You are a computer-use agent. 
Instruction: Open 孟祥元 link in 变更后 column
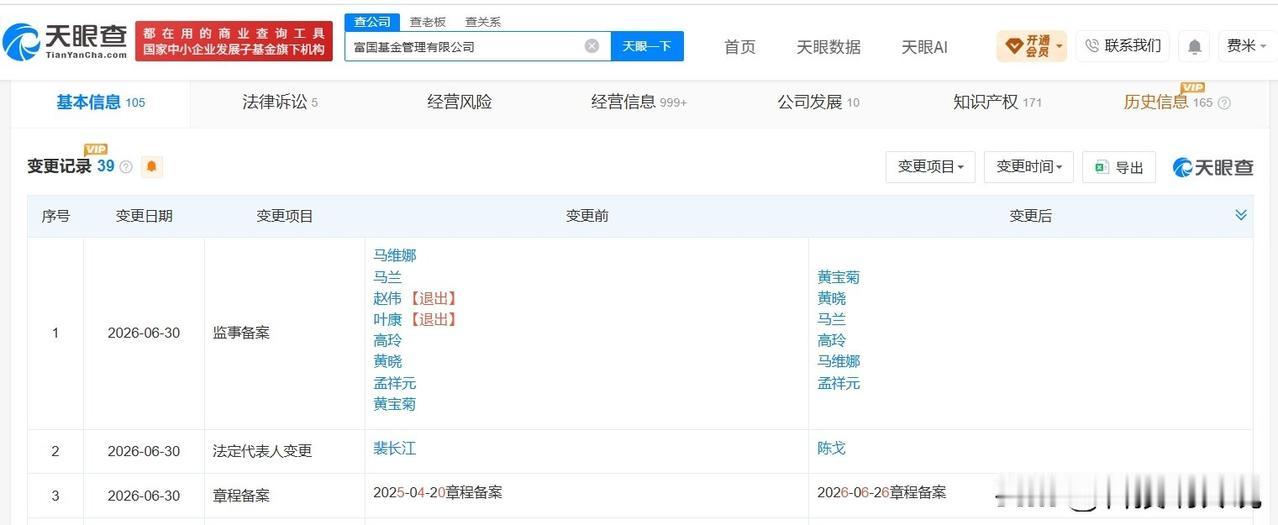pos(838,383)
